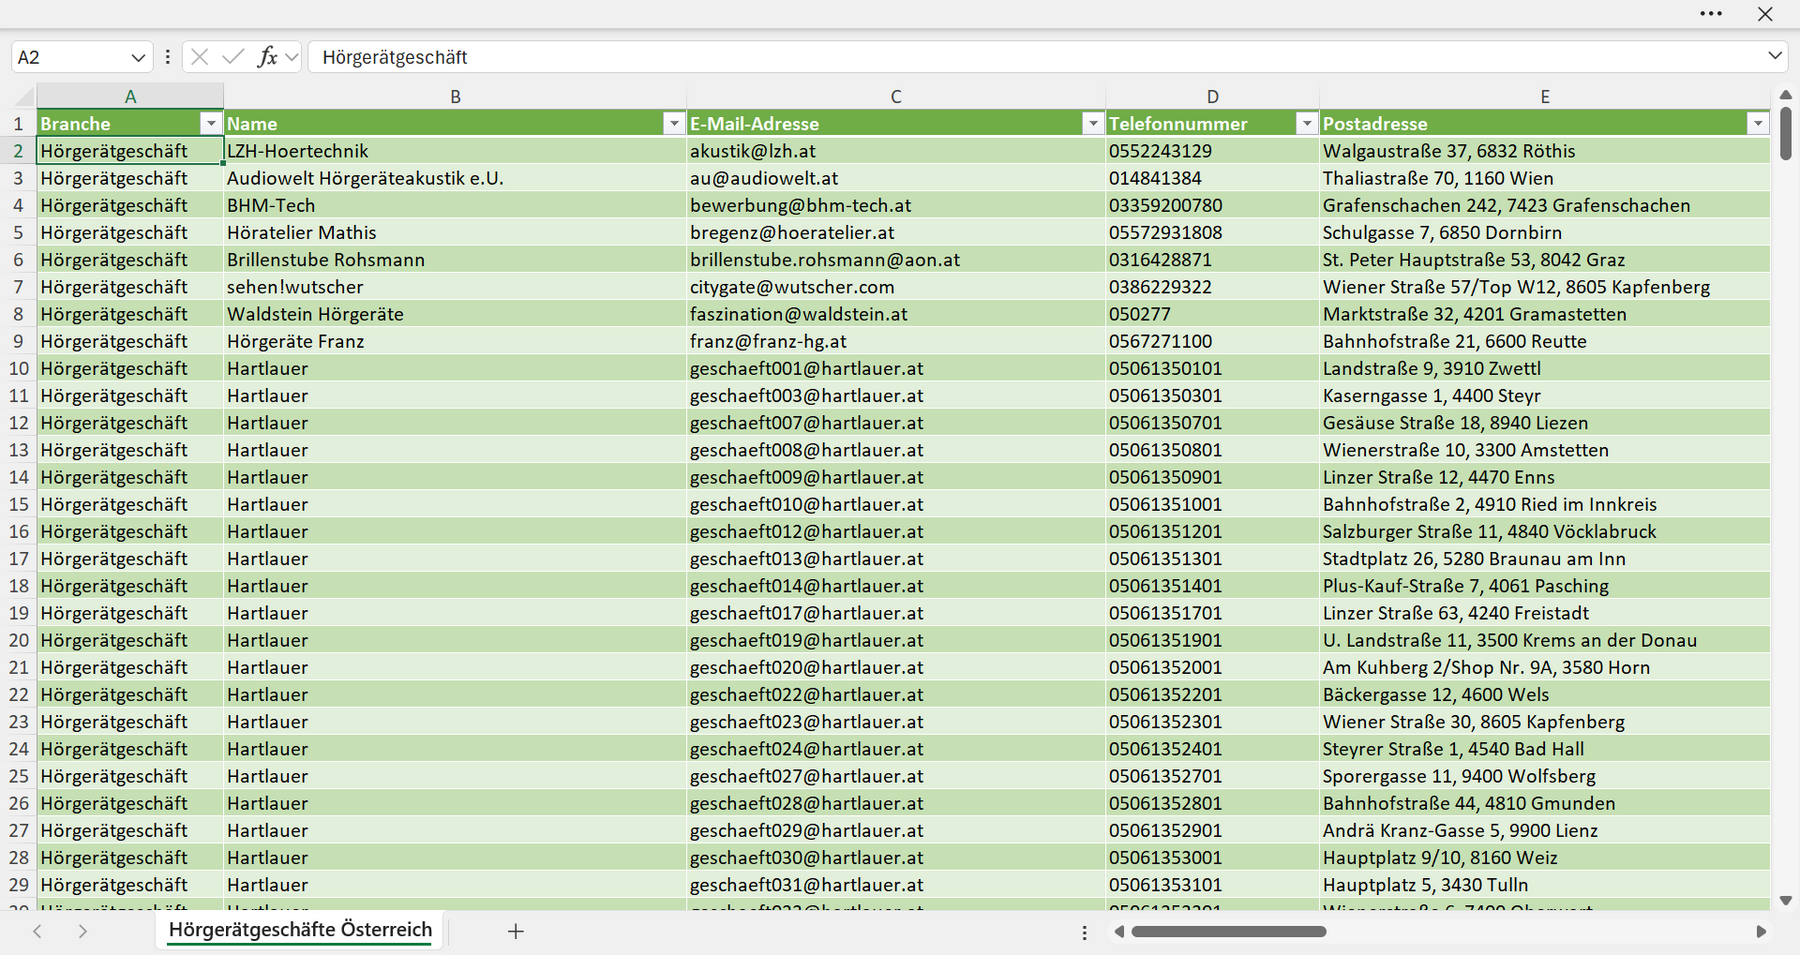
Task: Select the phone number 0552243129
Action: tap(1212, 151)
